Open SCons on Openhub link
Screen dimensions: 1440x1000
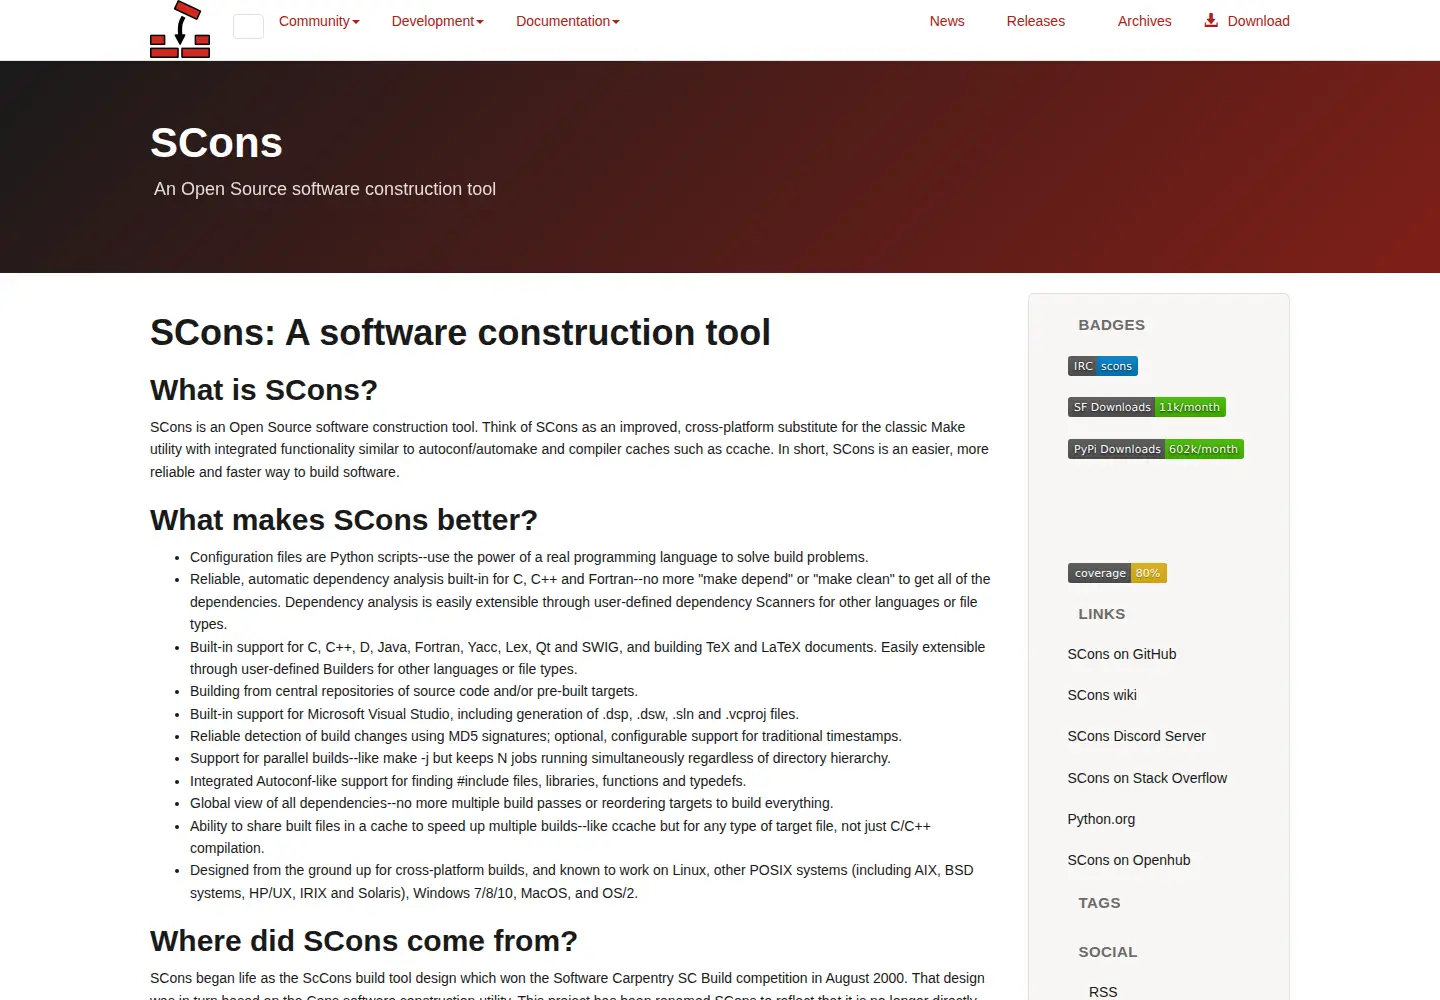coord(1129,860)
